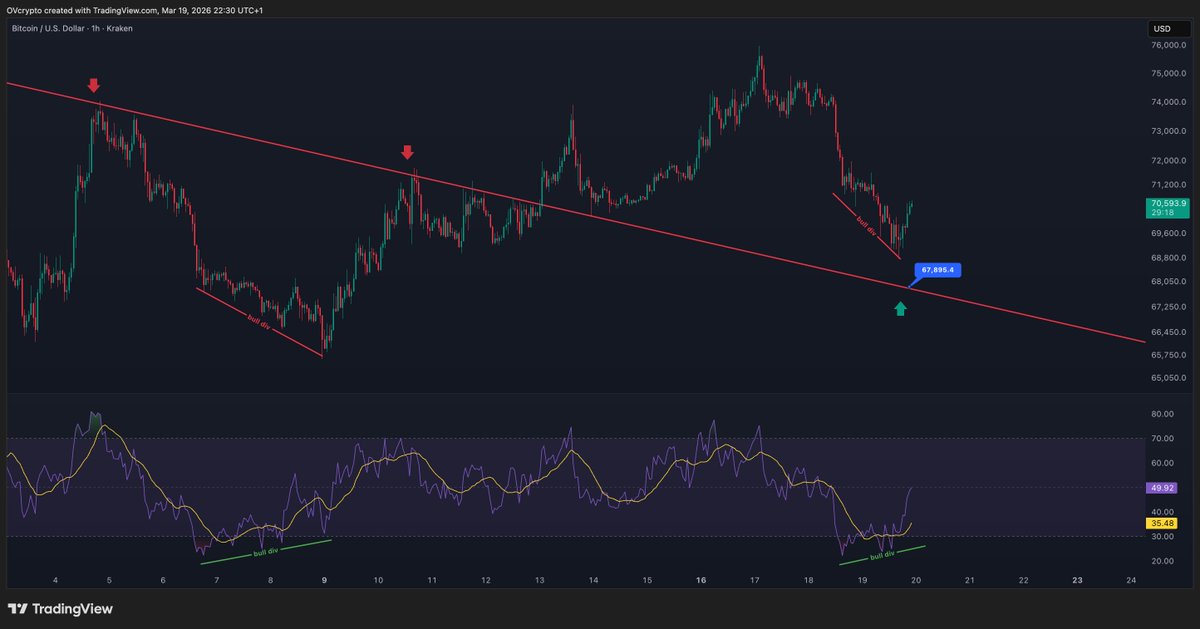Viewport: 1200px width, 629px height.
Task: Click the RSI 60.00 scale label
Action: point(1162,463)
